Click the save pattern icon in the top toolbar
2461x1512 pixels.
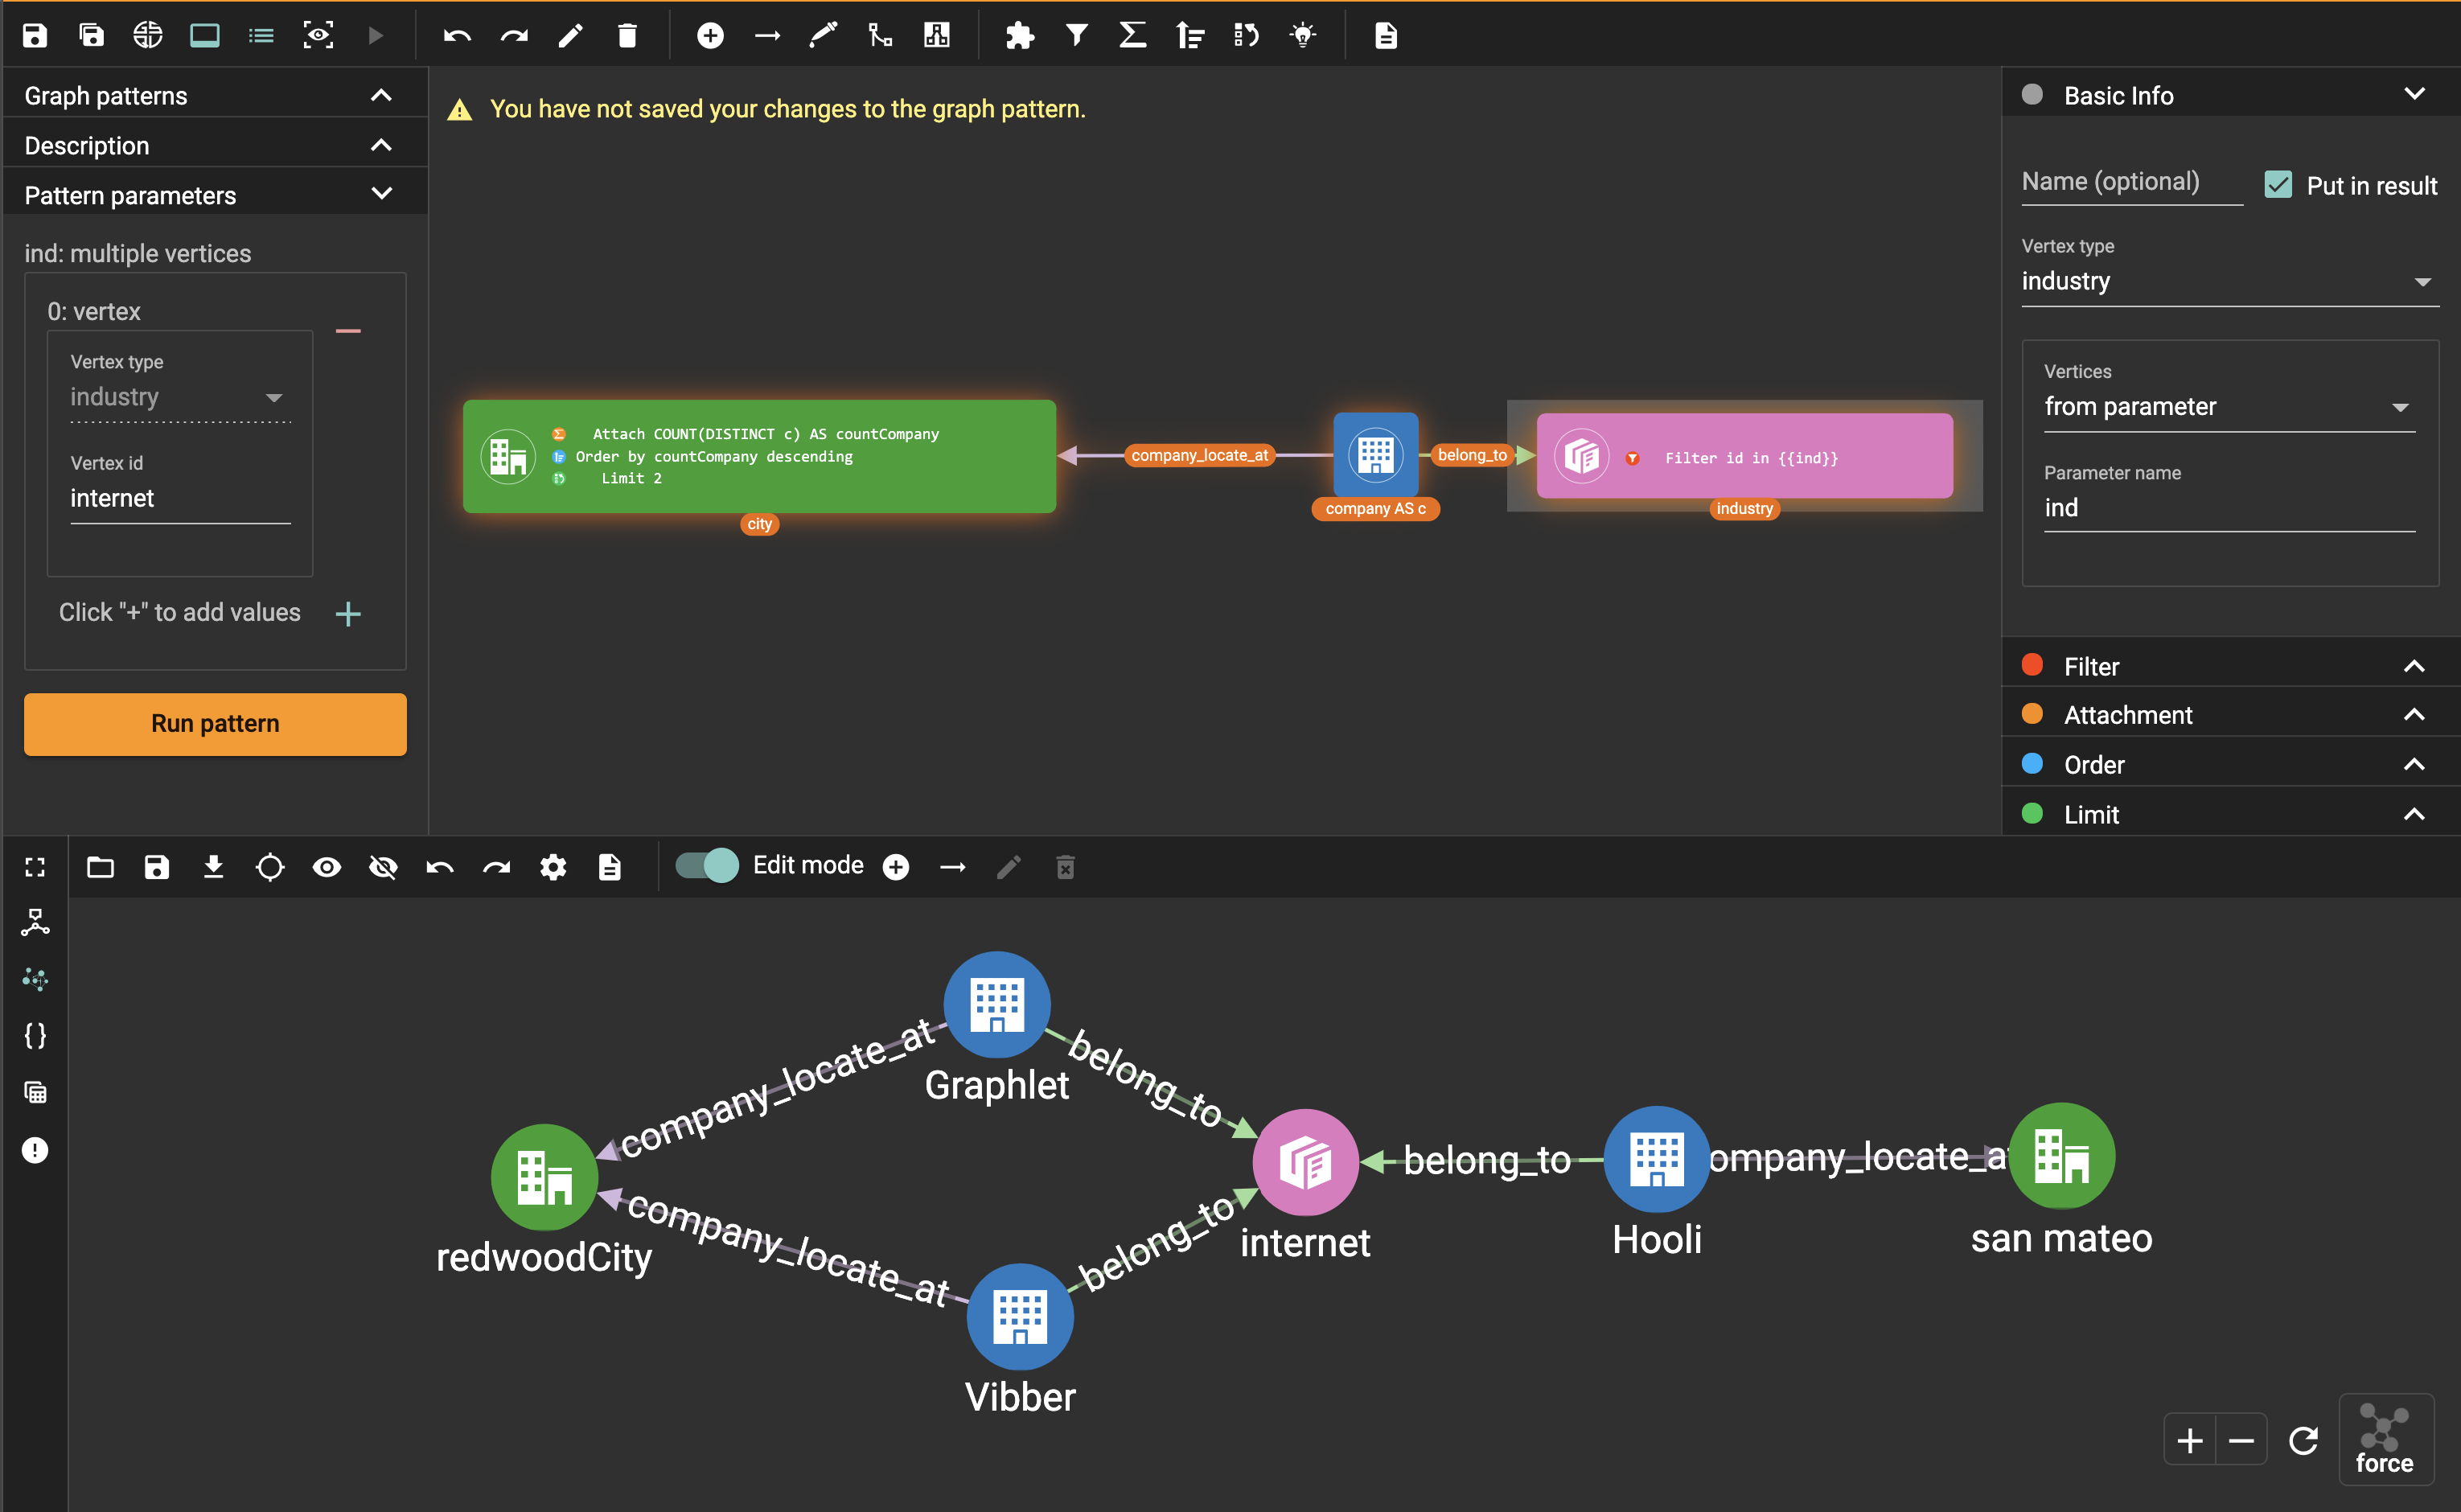coord(35,36)
